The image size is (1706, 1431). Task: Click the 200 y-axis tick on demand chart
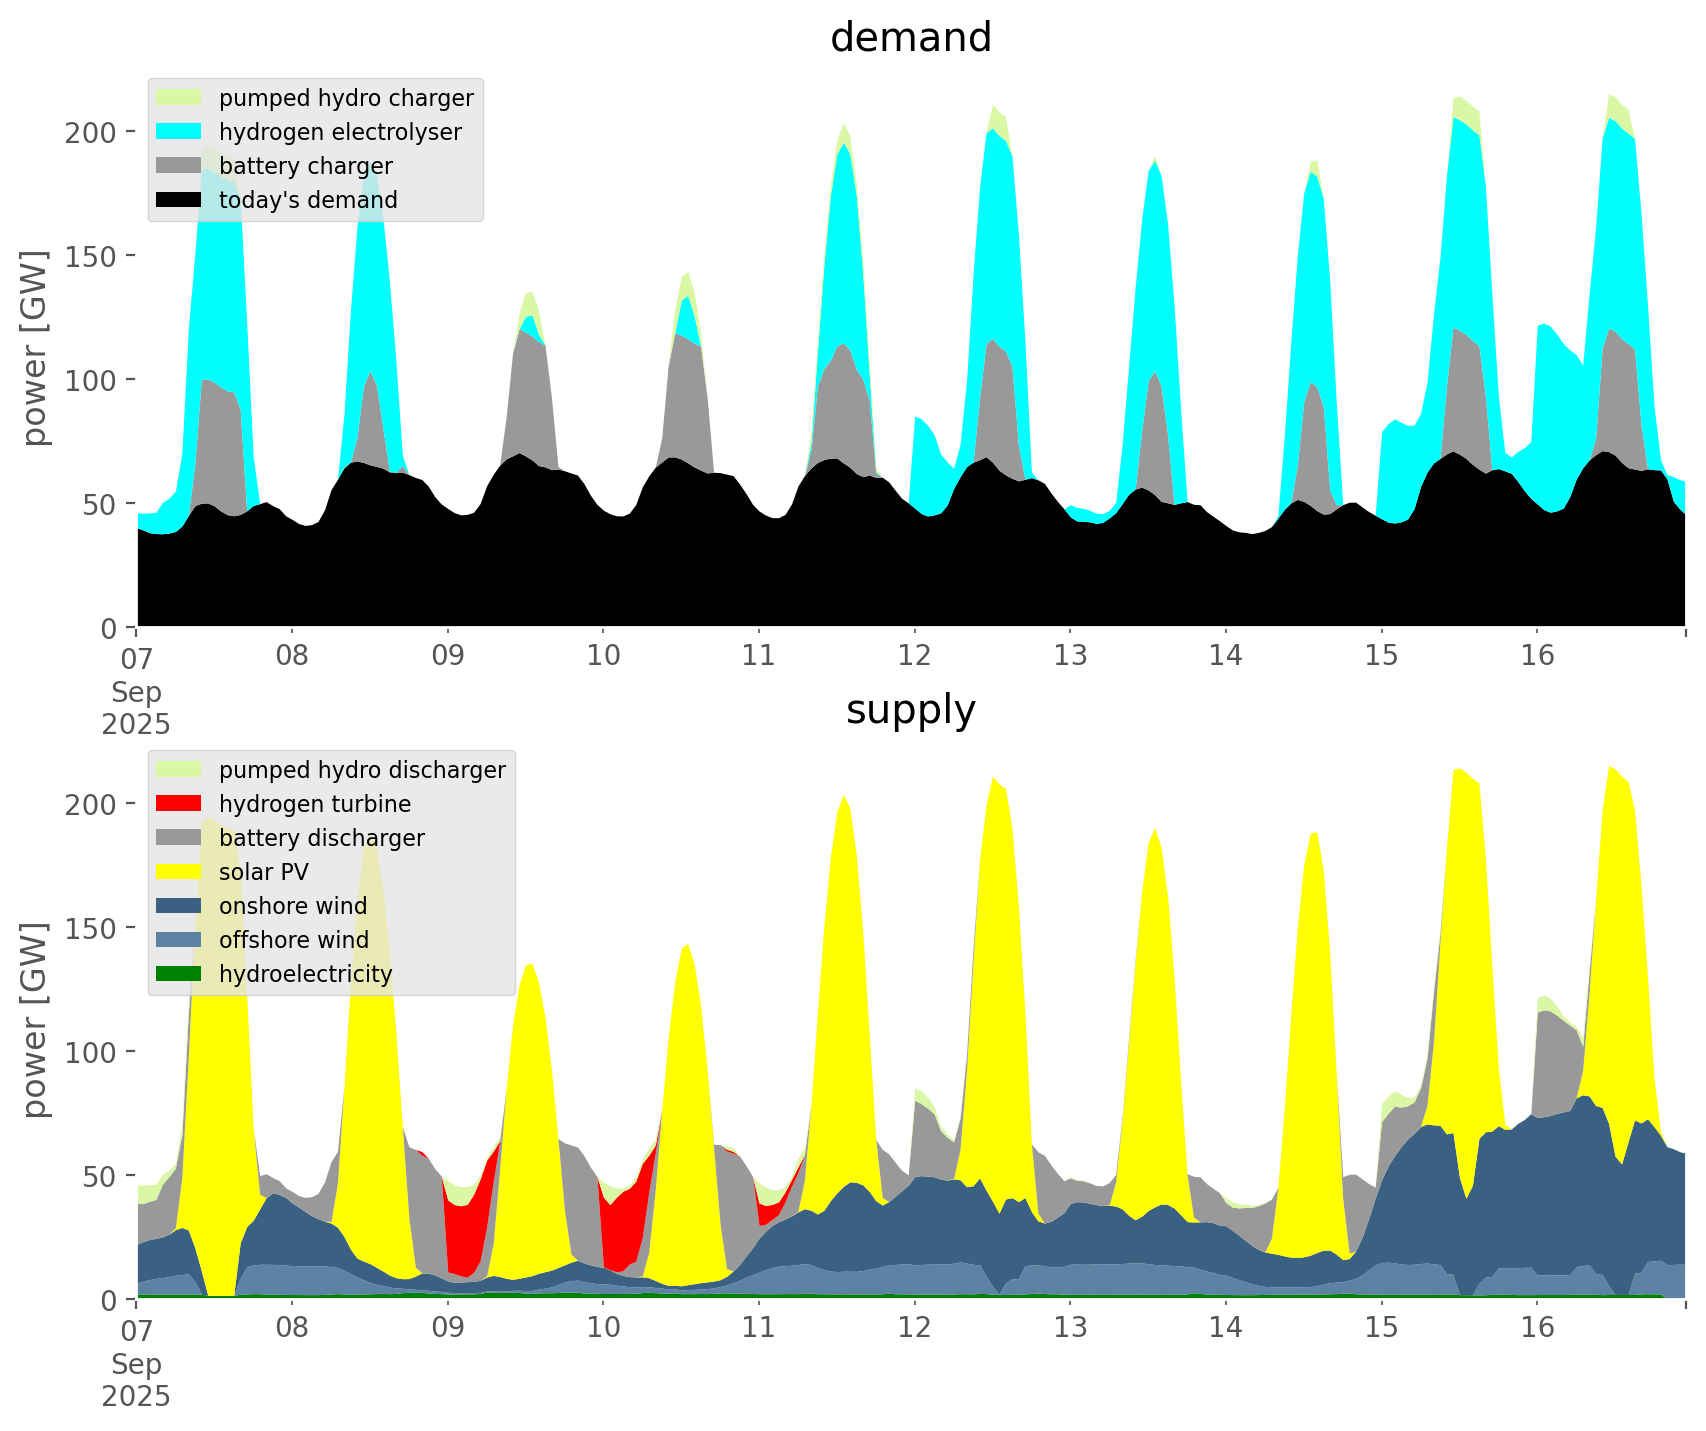coord(92,132)
